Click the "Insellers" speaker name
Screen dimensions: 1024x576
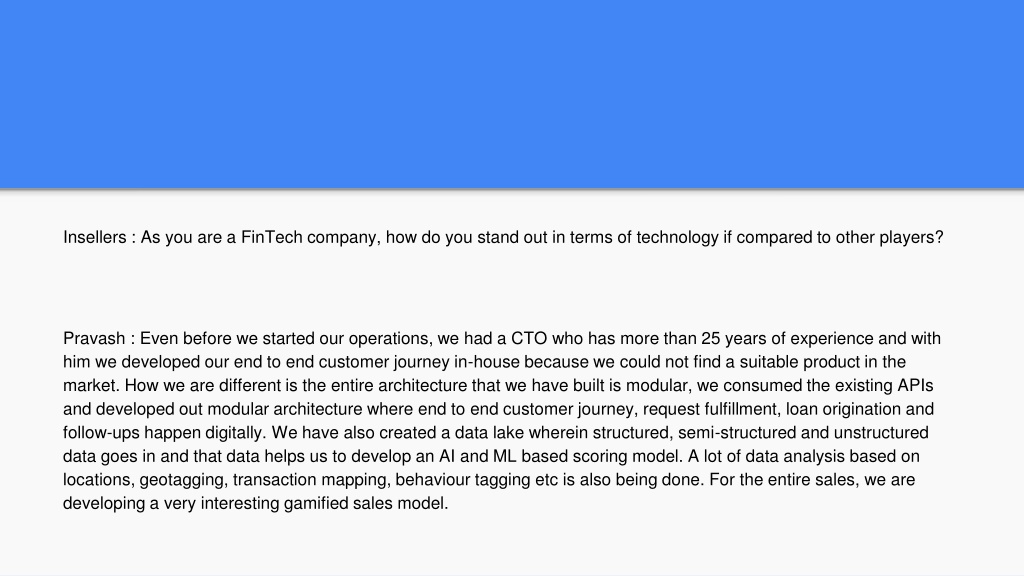pyautogui.click(x=95, y=237)
